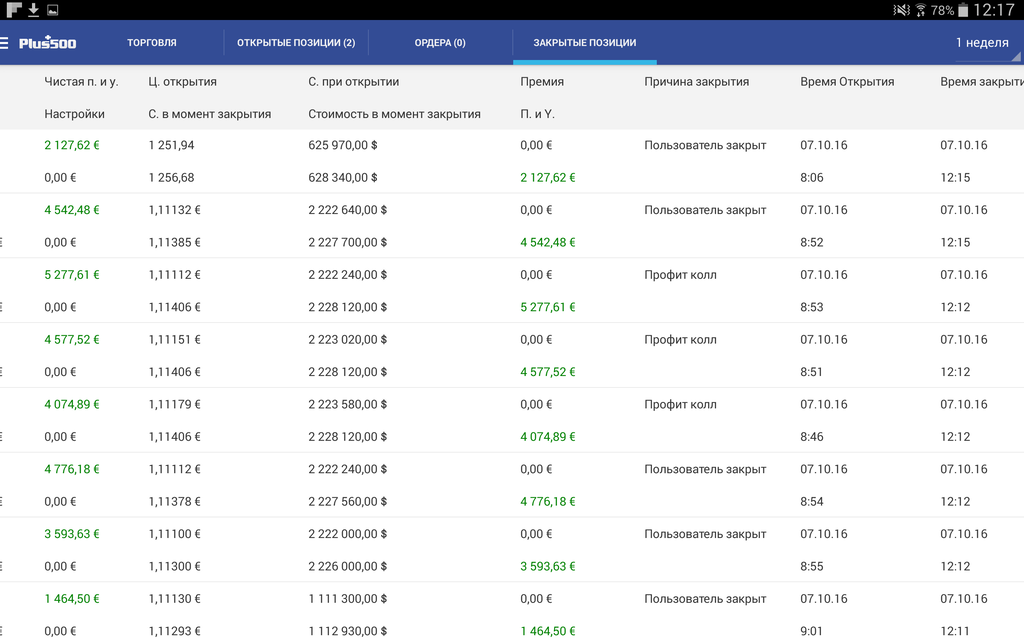Click the Причина закрытия column header
The width and height of the screenshot is (1024, 640).
(696, 82)
